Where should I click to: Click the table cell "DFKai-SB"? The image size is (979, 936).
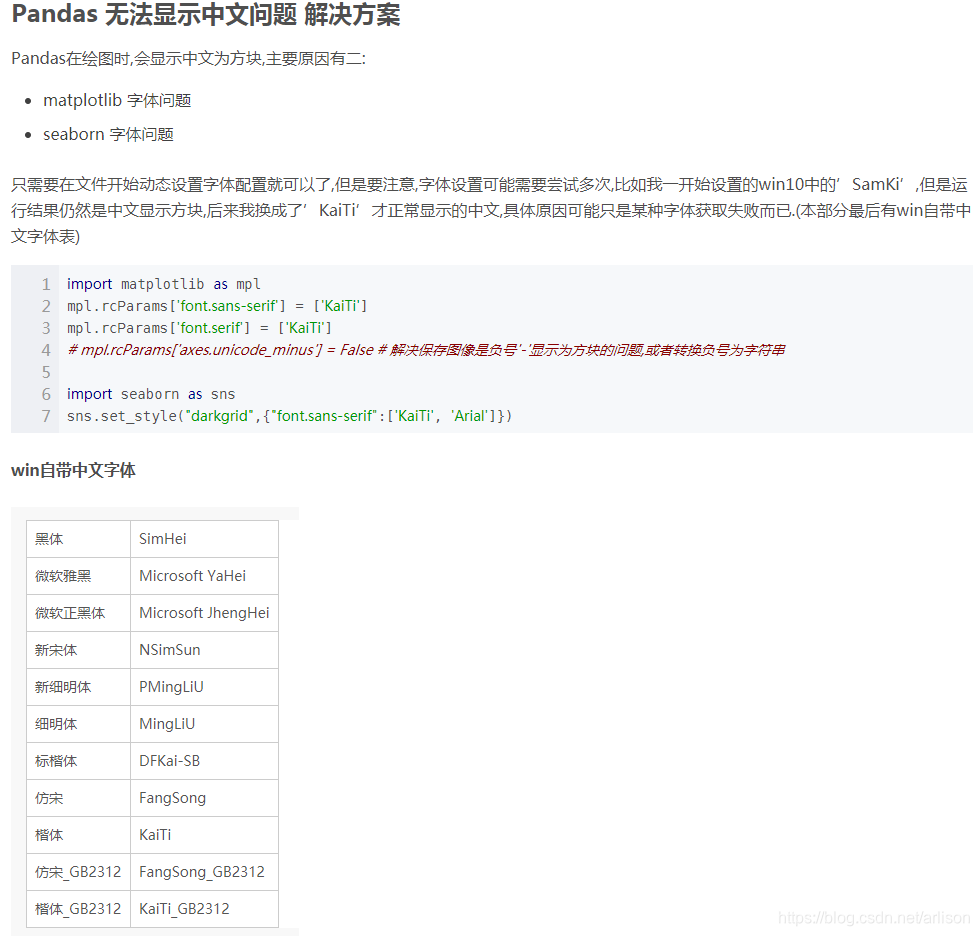[204, 761]
